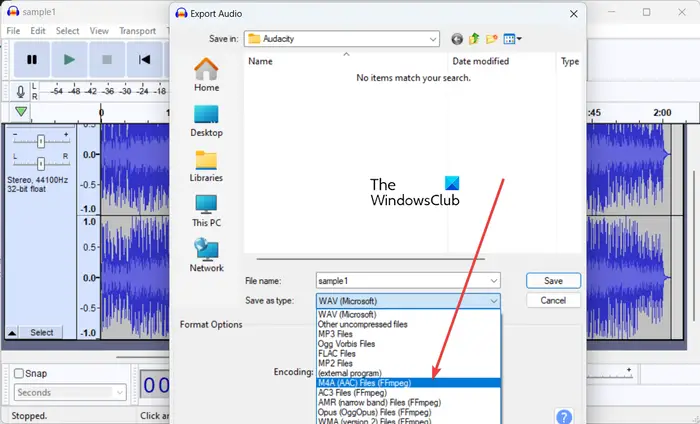Click the horizontal scrollbar in file list

371,259
